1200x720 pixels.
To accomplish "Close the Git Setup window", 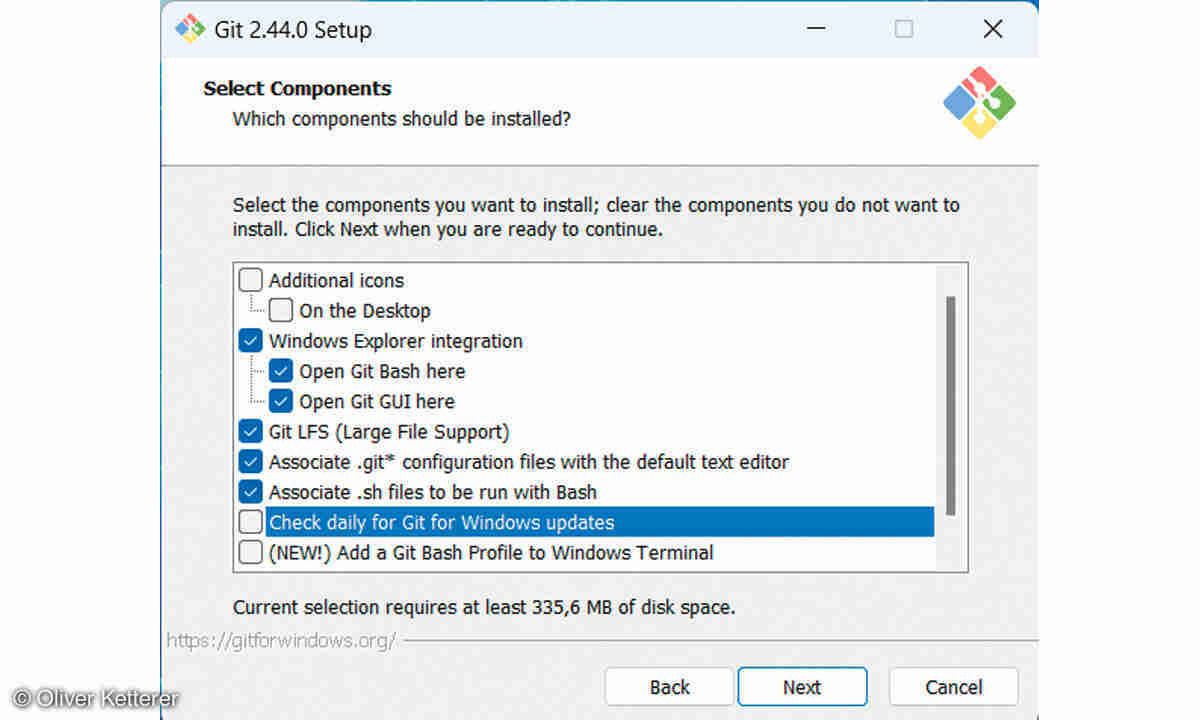I will [992, 29].
